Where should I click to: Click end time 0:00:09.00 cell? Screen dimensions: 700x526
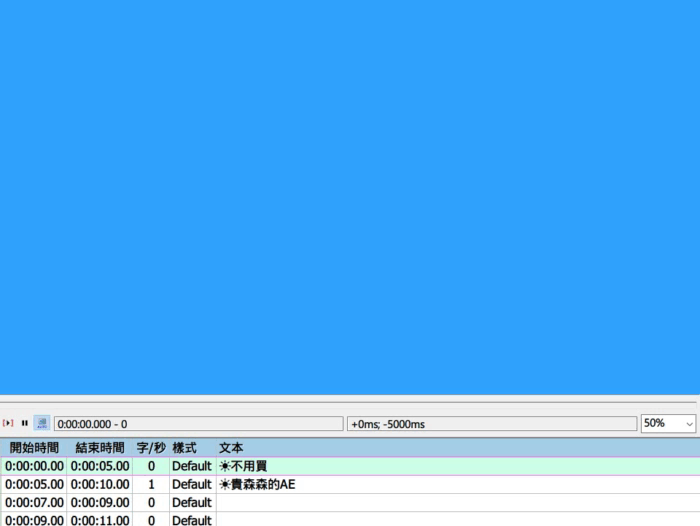[100, 503]
